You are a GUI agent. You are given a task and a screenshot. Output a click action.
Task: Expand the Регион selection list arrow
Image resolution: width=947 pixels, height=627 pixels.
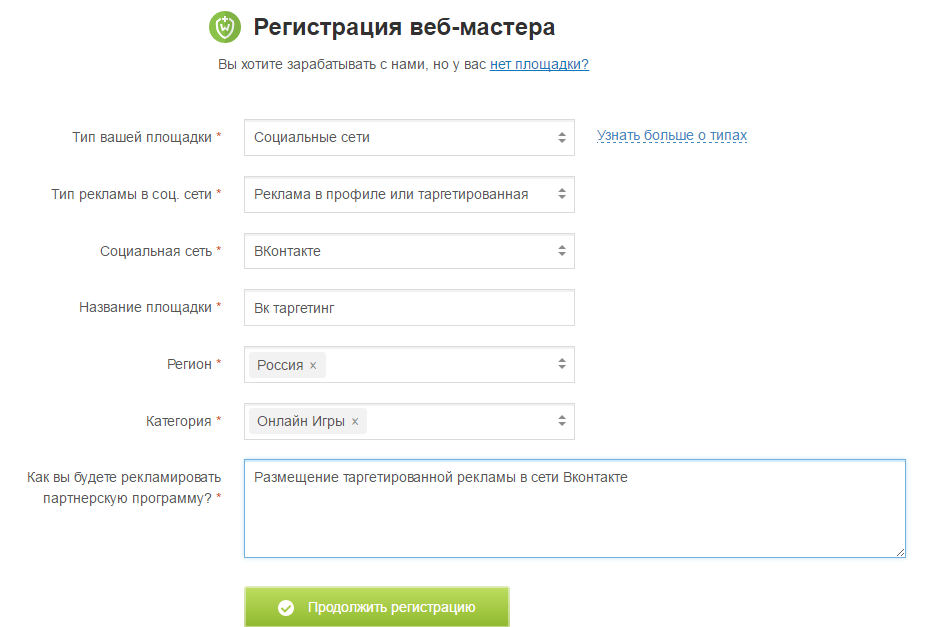[x=562, y=365]
